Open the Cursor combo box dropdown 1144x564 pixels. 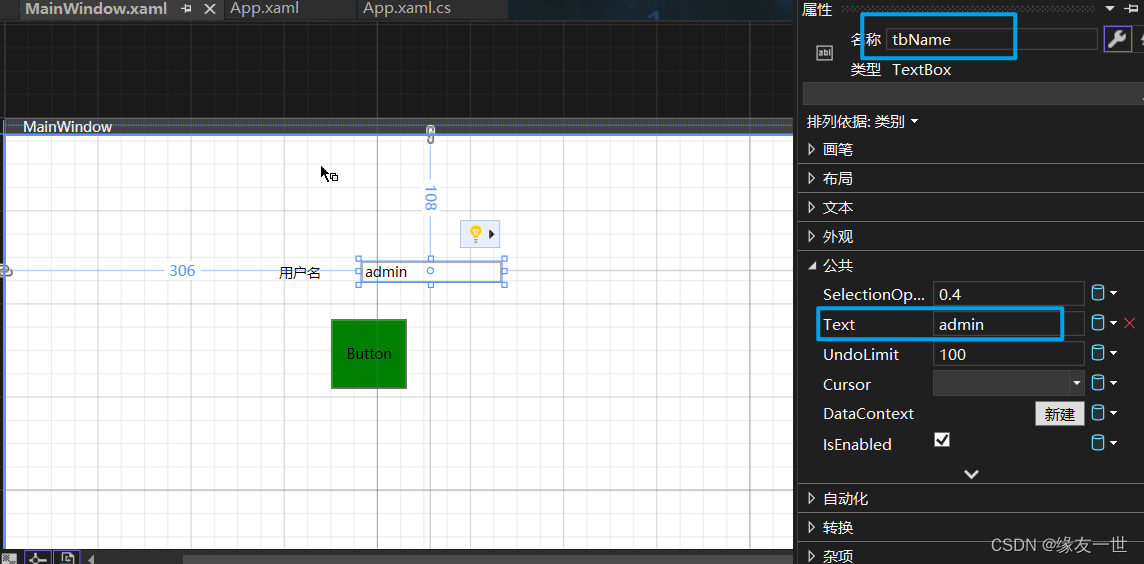[1077, 383]
